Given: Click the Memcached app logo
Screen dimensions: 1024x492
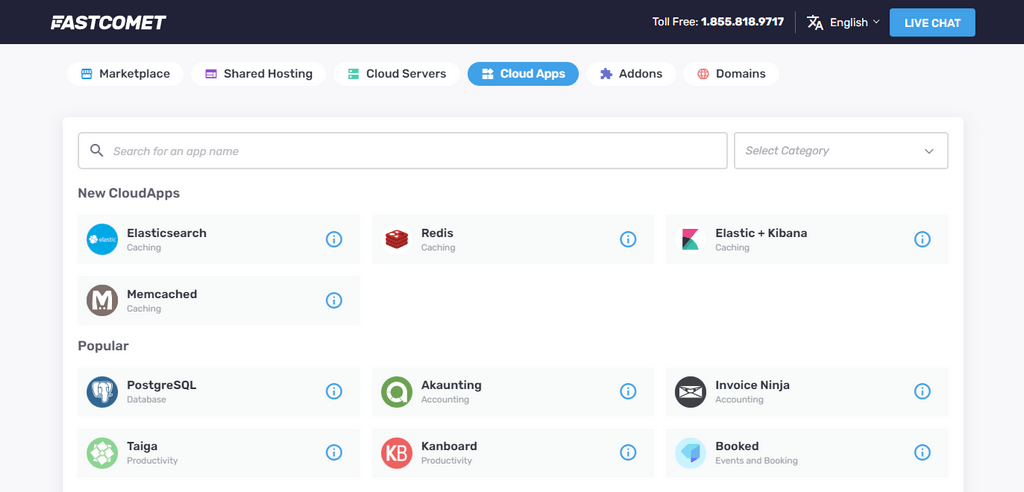Looking at the screenshot, I should tap(102, 300).
